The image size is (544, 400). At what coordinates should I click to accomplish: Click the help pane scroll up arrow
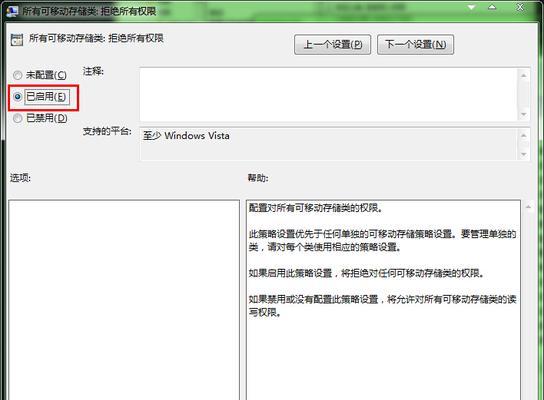point(528,207)
